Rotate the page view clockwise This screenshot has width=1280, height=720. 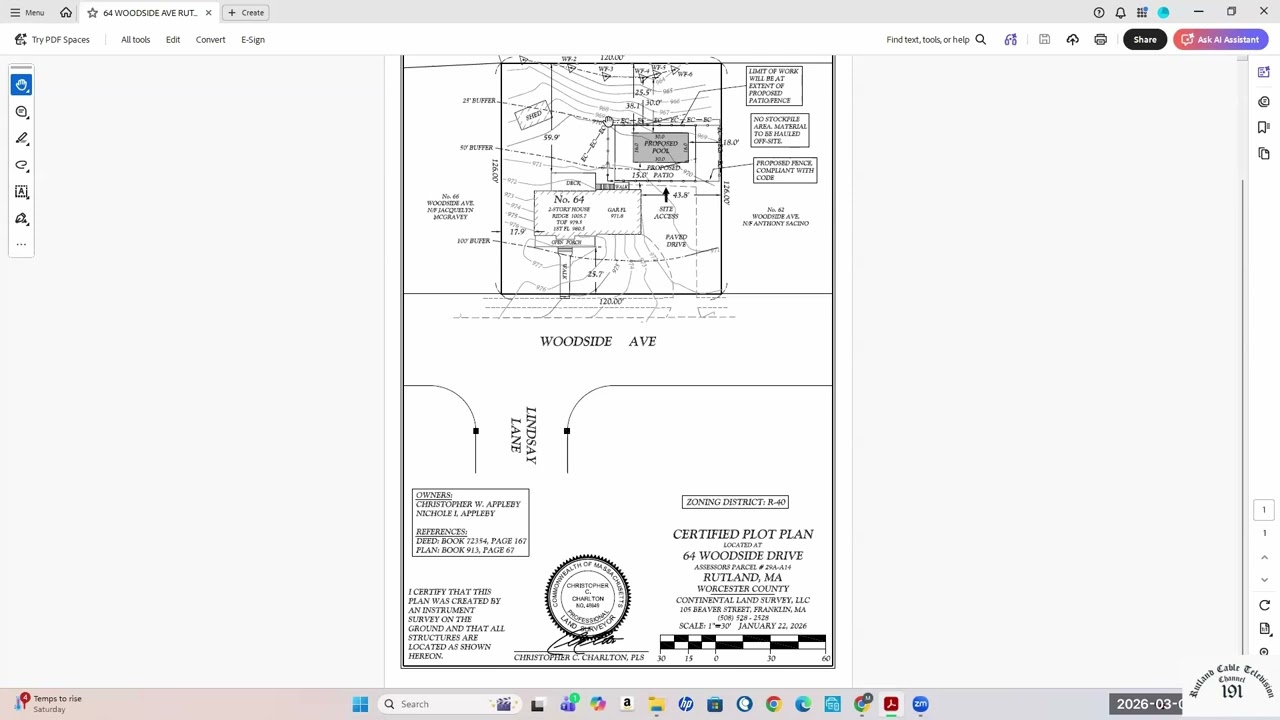pos(1264,605)
